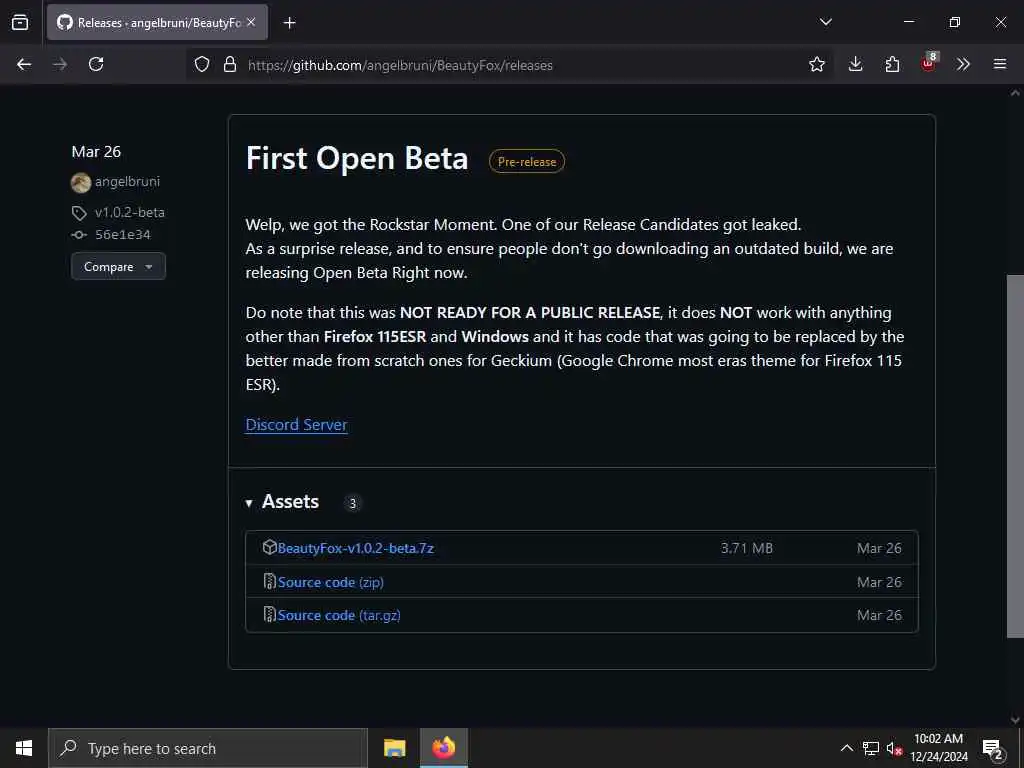Open Firefox application hamburger menu
This screenshot has width=1024, height=768.
click(x=1000, y=64)
